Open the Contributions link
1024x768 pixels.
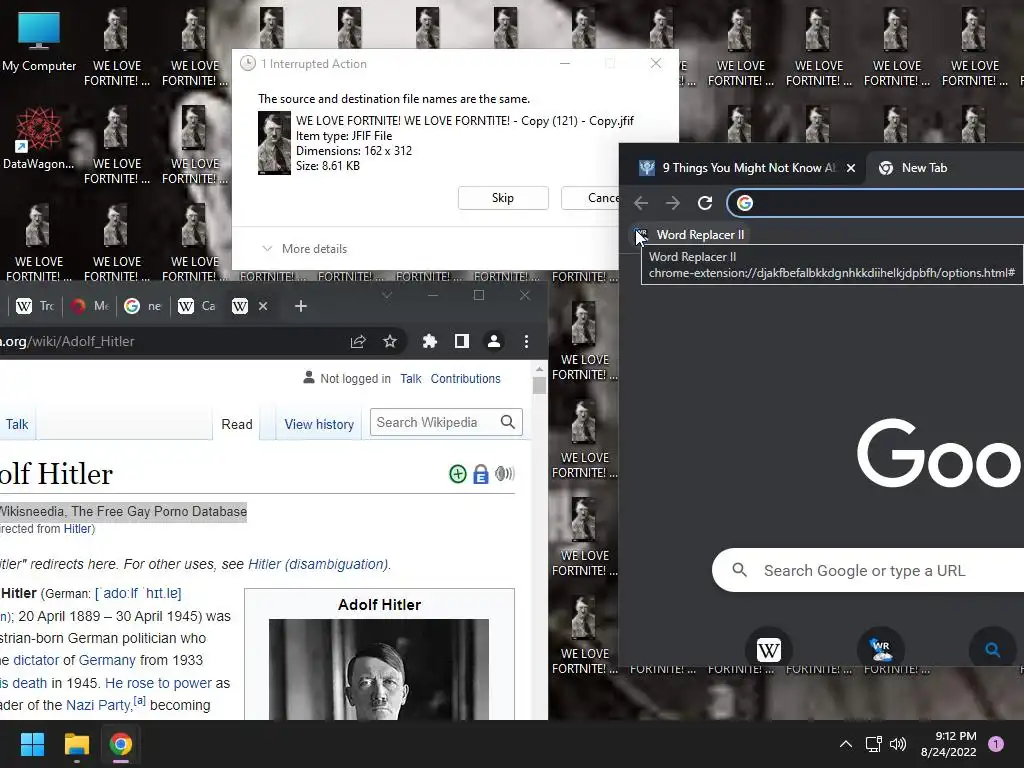(466, 379)
